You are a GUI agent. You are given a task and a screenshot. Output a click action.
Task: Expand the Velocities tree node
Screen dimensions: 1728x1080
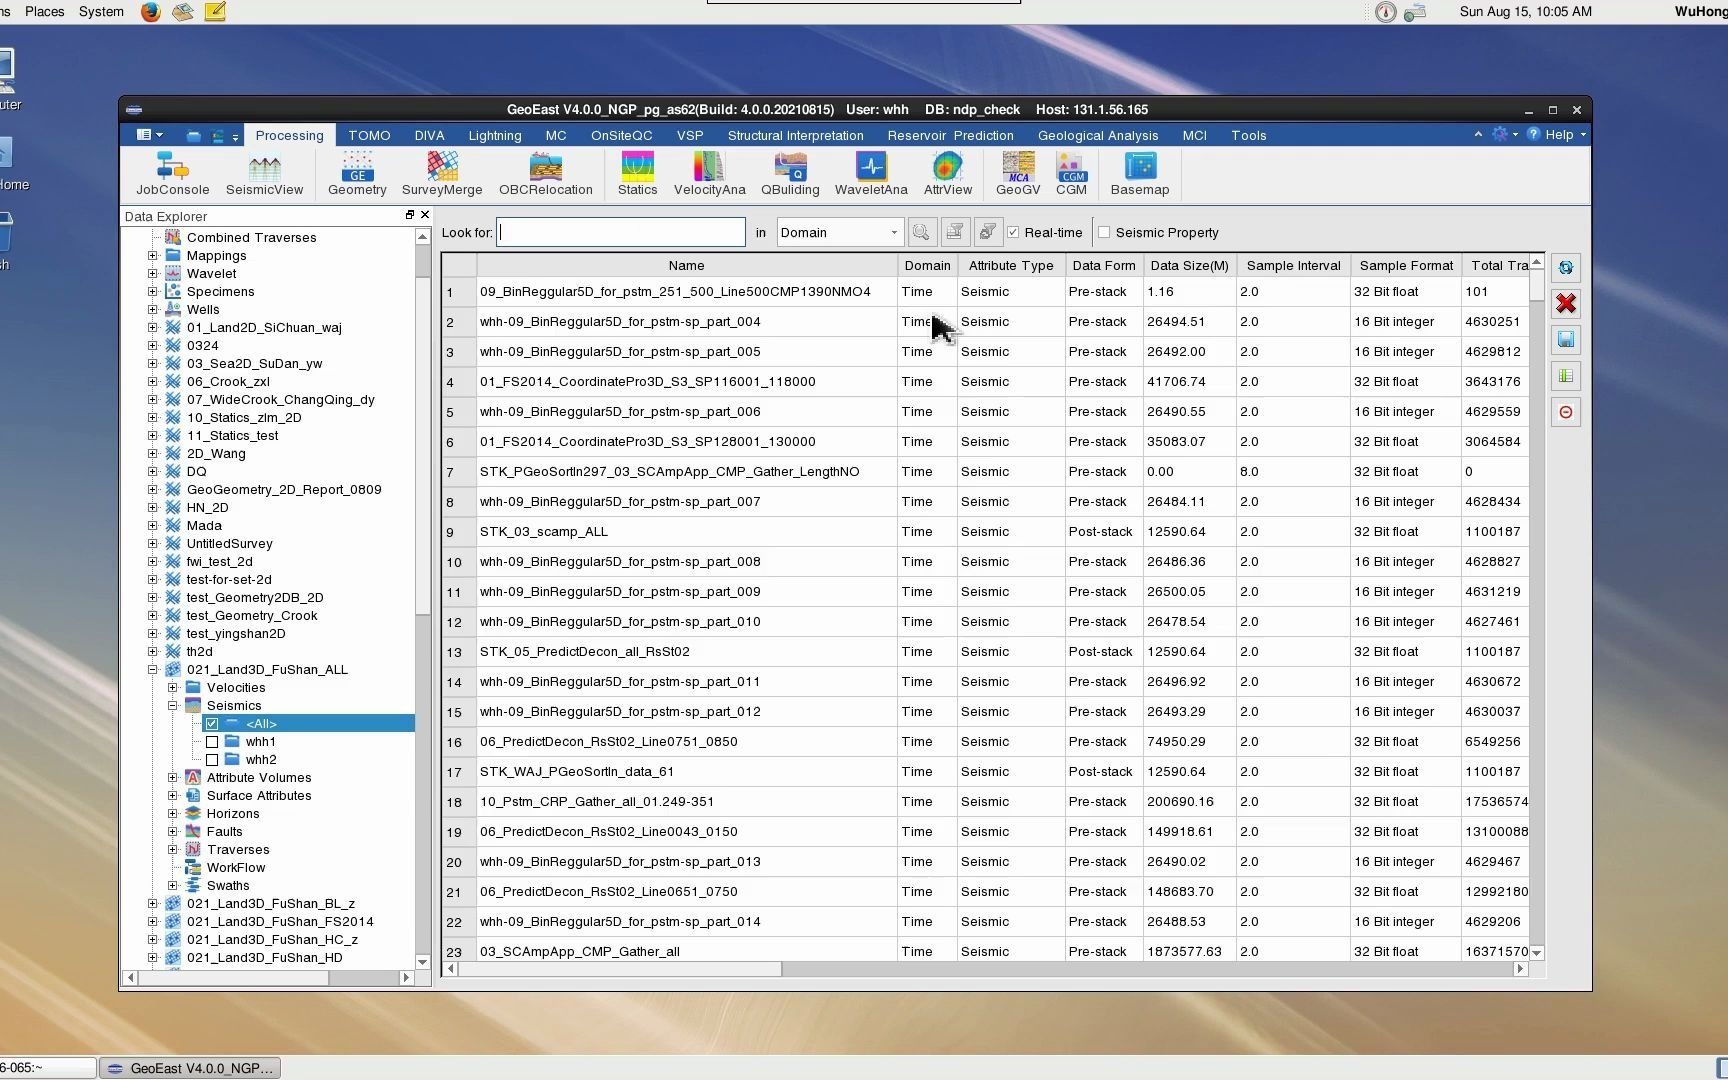173,688
